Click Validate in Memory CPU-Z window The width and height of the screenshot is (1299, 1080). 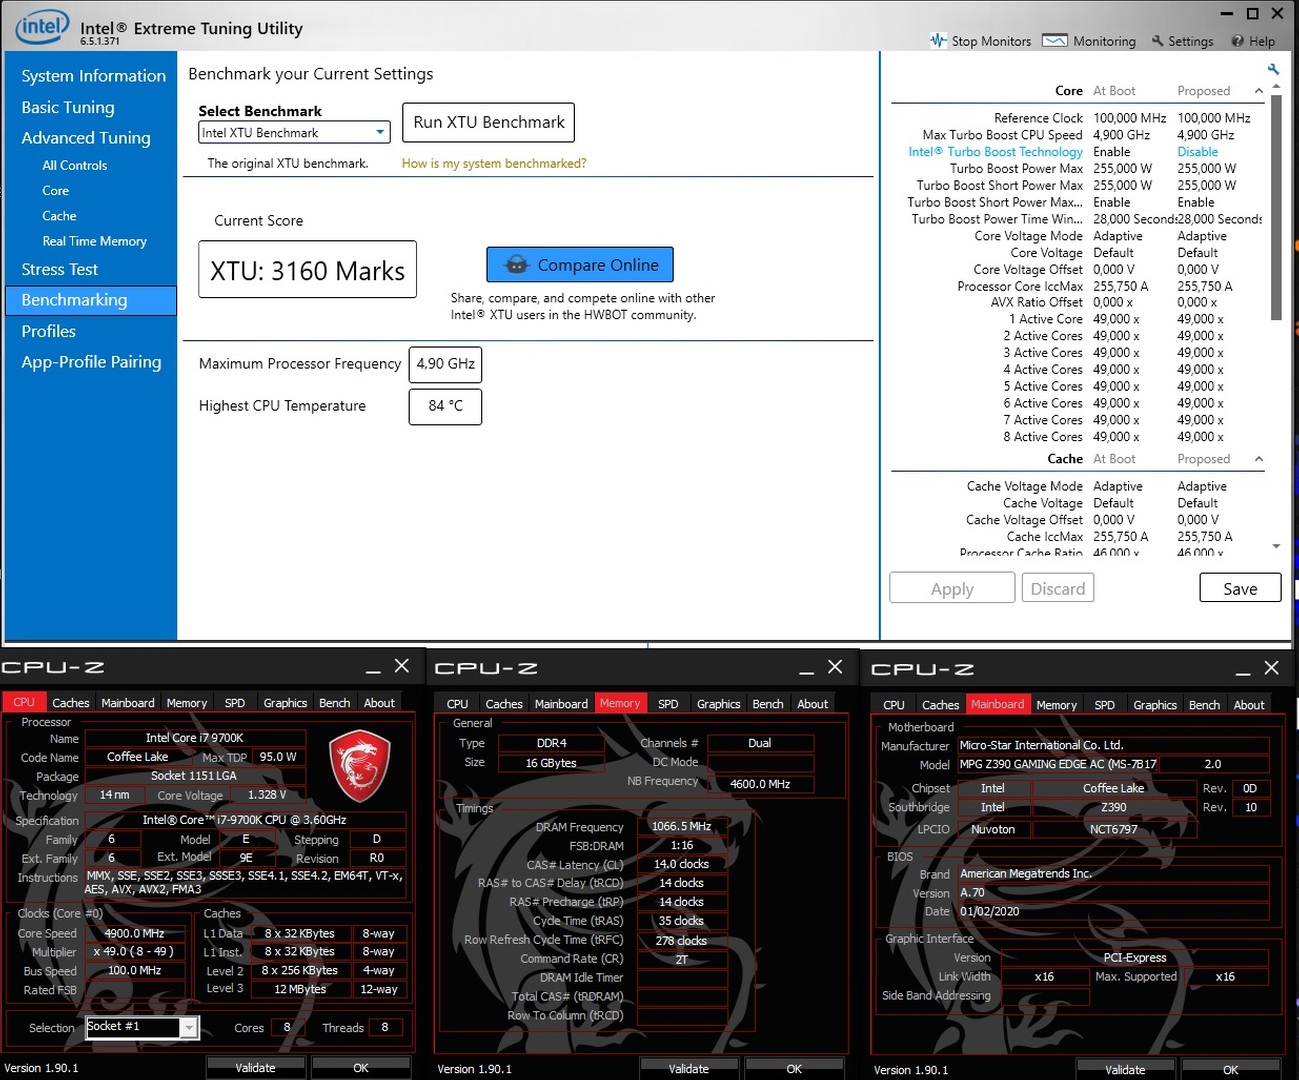click(688, 1069)
